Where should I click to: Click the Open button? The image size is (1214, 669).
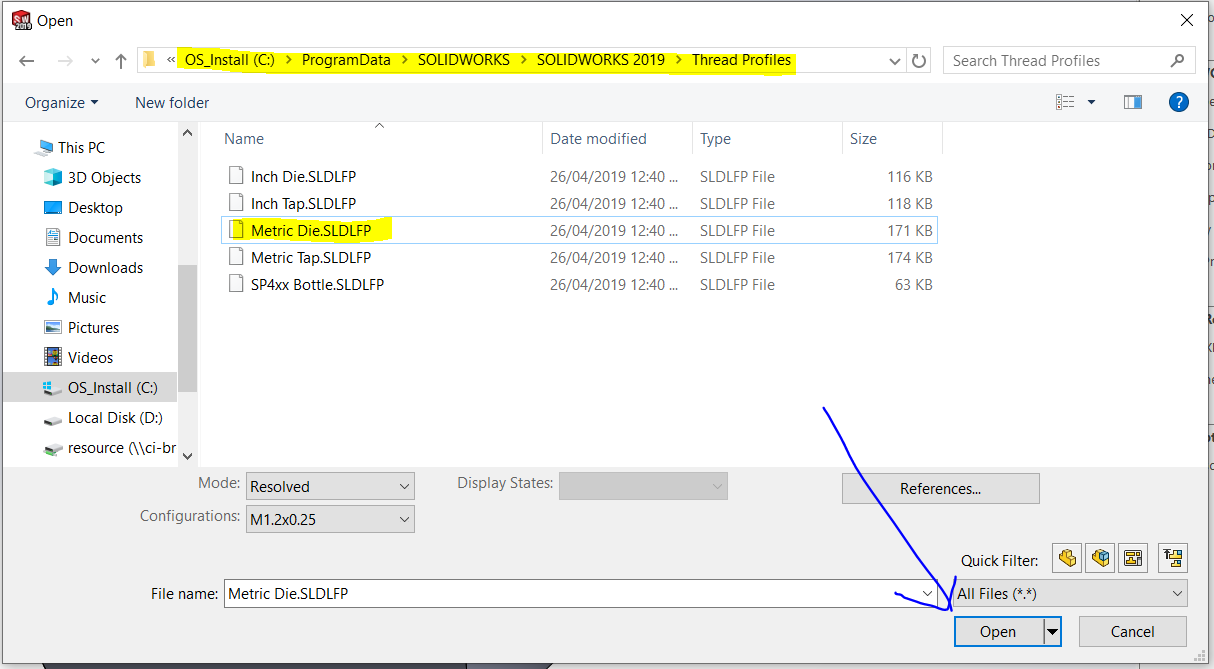(x=998, y=632)
